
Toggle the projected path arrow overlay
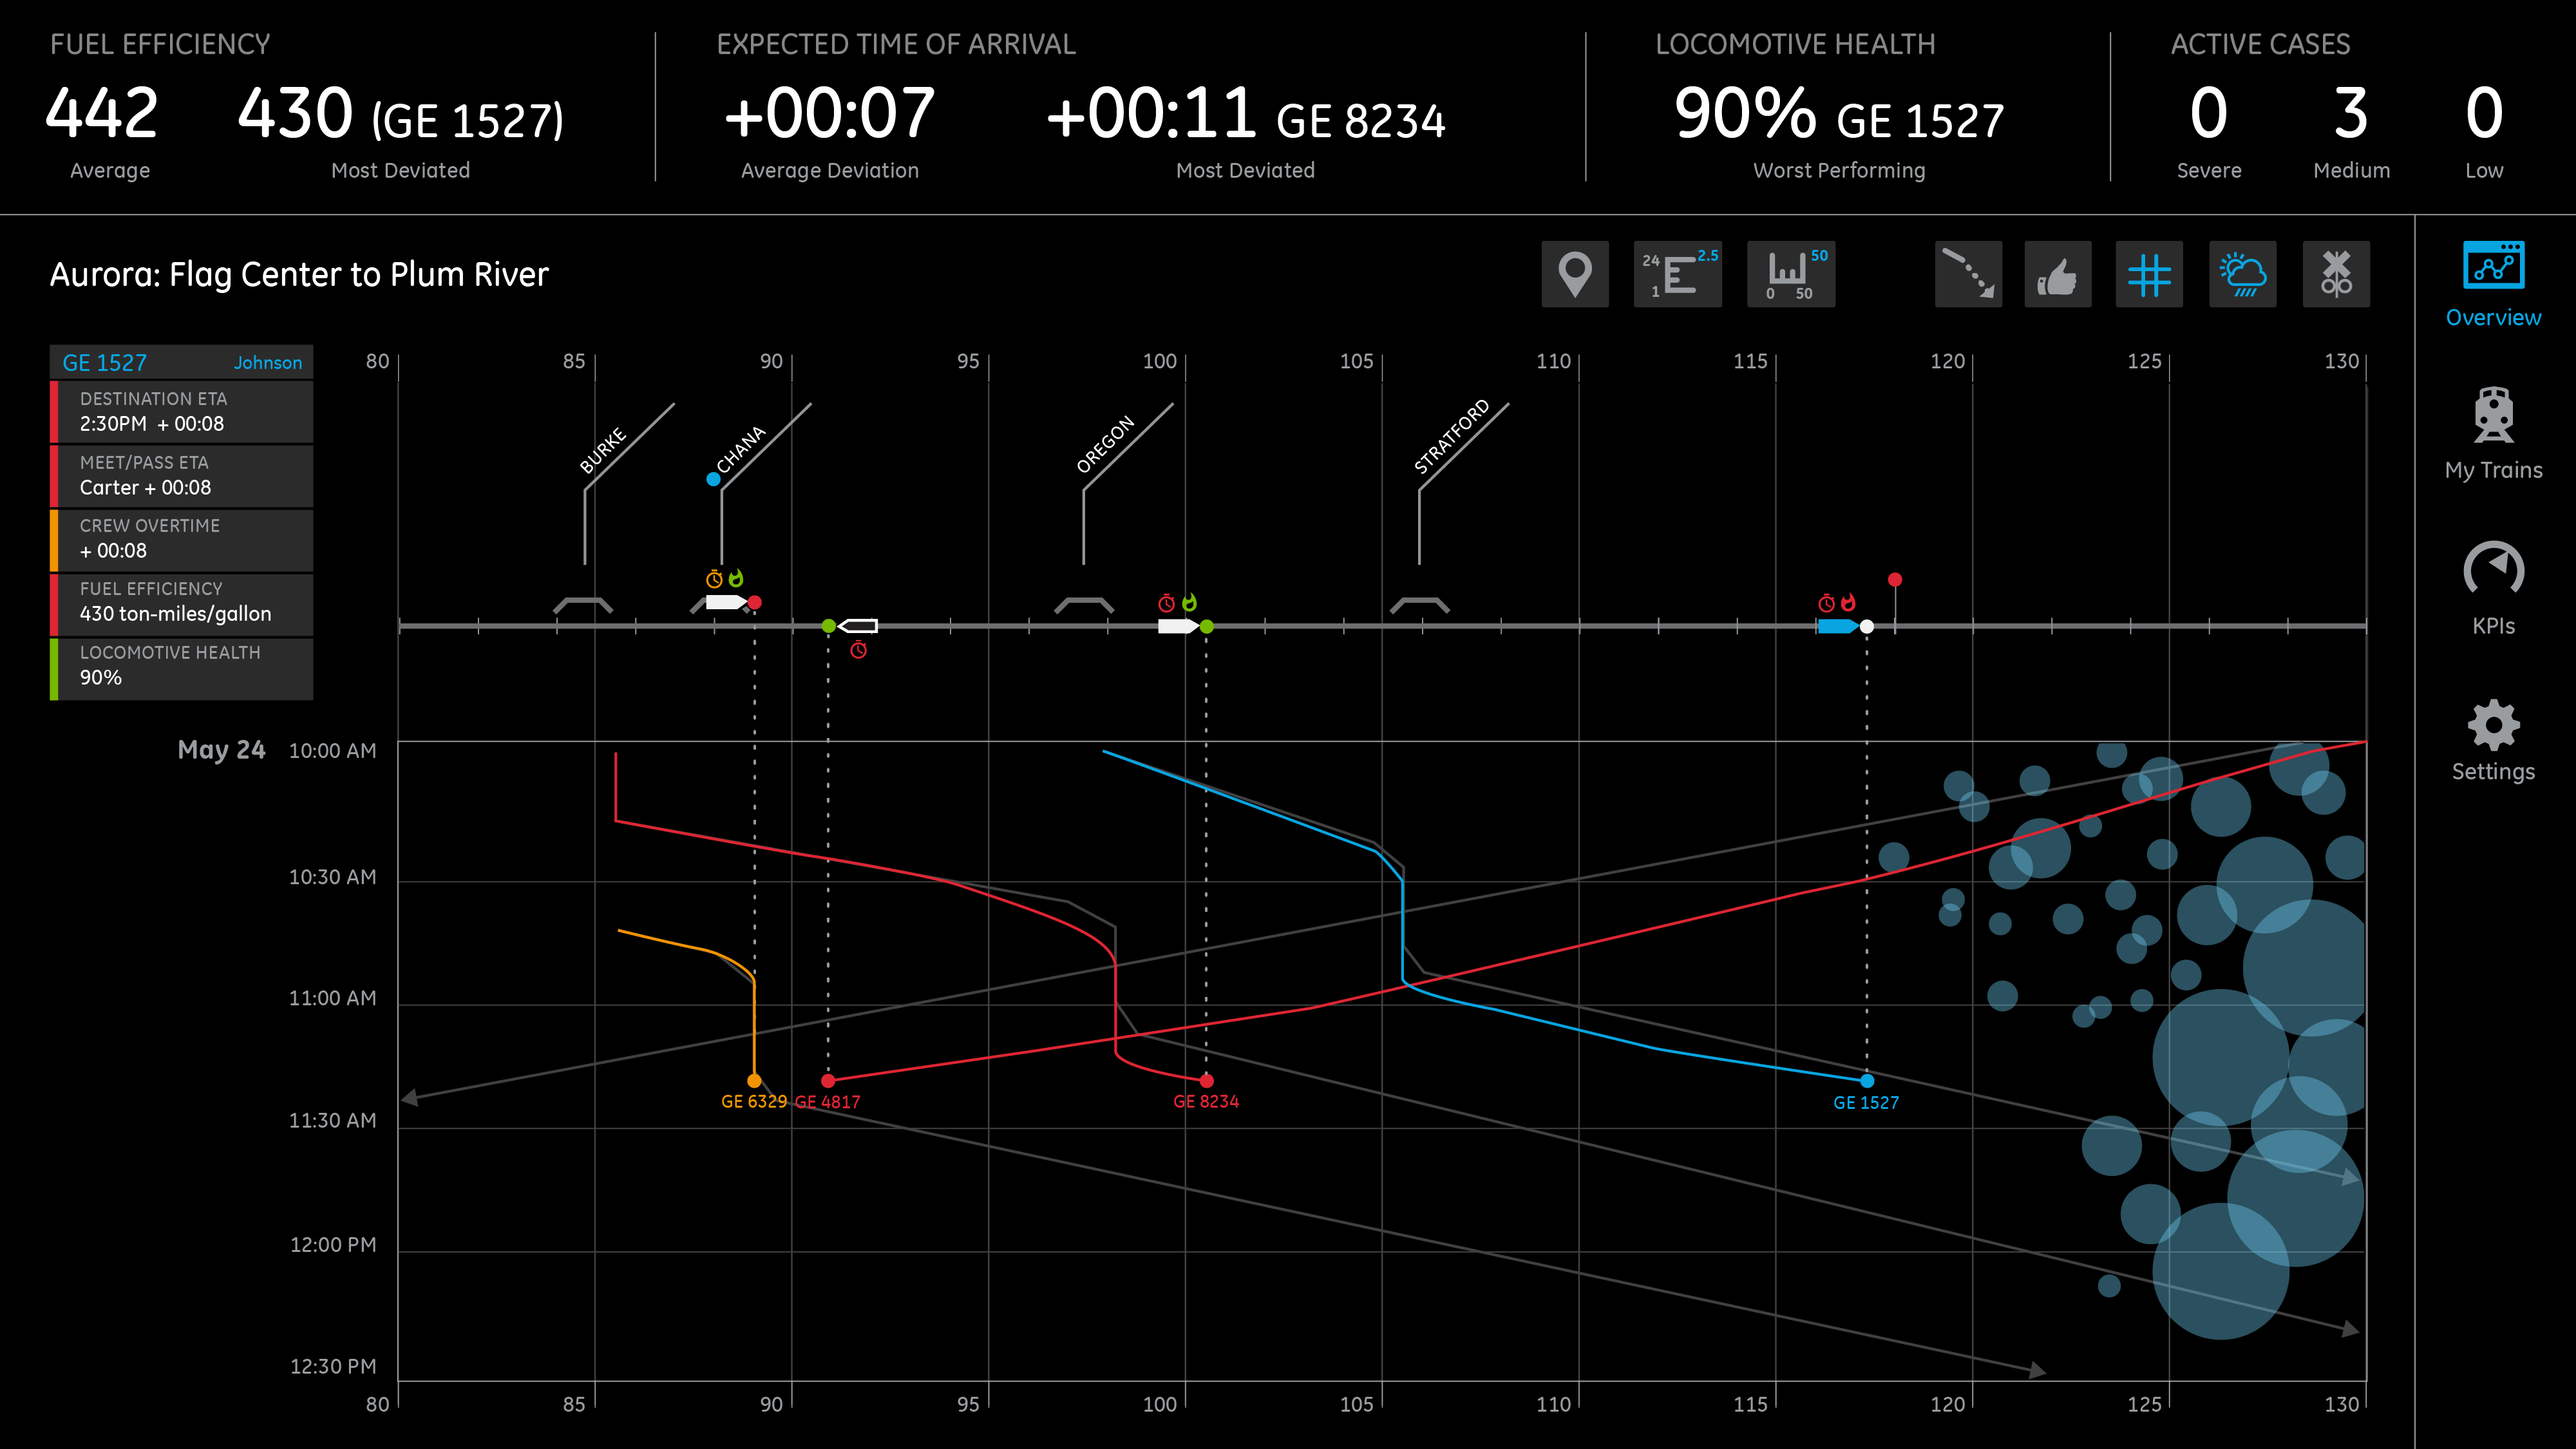[x=1968, y=274]
